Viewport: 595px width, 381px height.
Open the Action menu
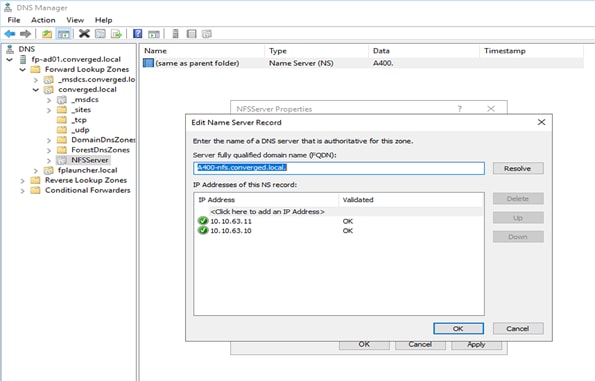[43, 20]
